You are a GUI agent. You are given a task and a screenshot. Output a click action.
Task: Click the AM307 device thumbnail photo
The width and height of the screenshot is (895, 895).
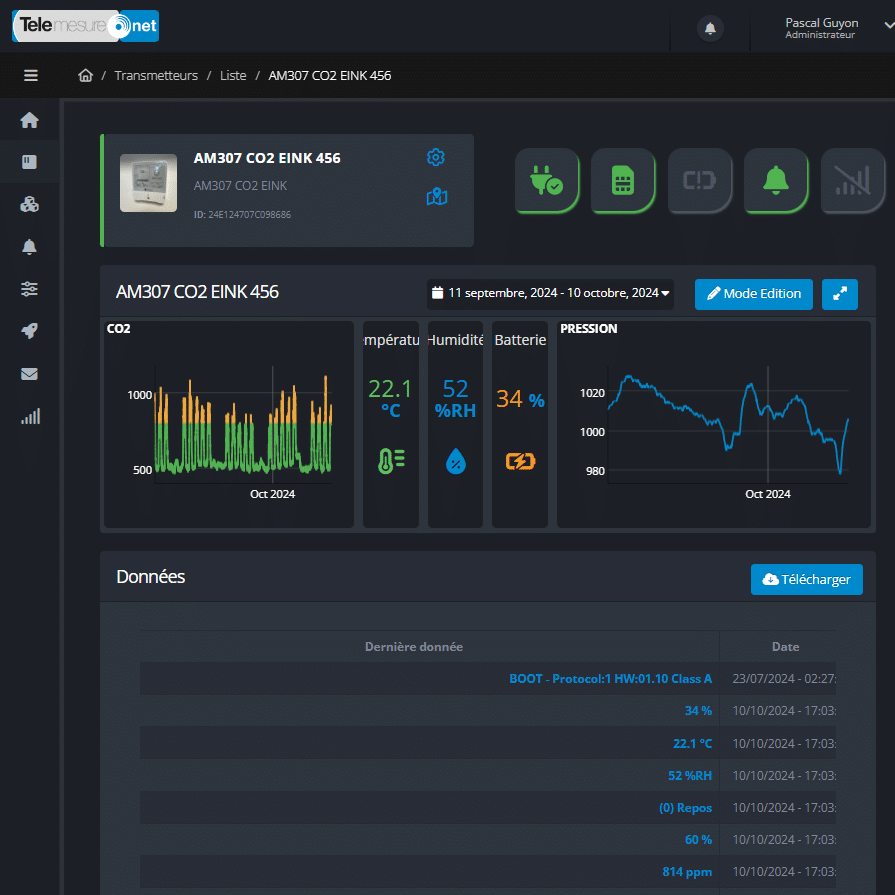pos(148,183)
